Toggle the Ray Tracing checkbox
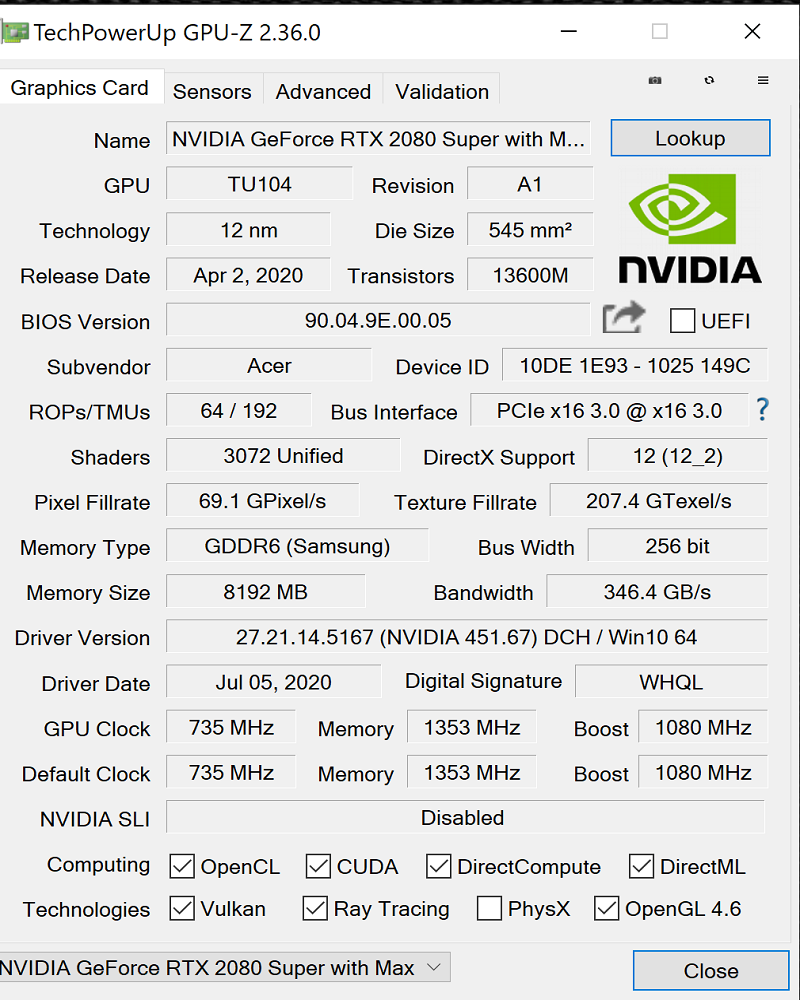Image resolution: width=800 pixels, height=1000 pixels. click(315, 908)
